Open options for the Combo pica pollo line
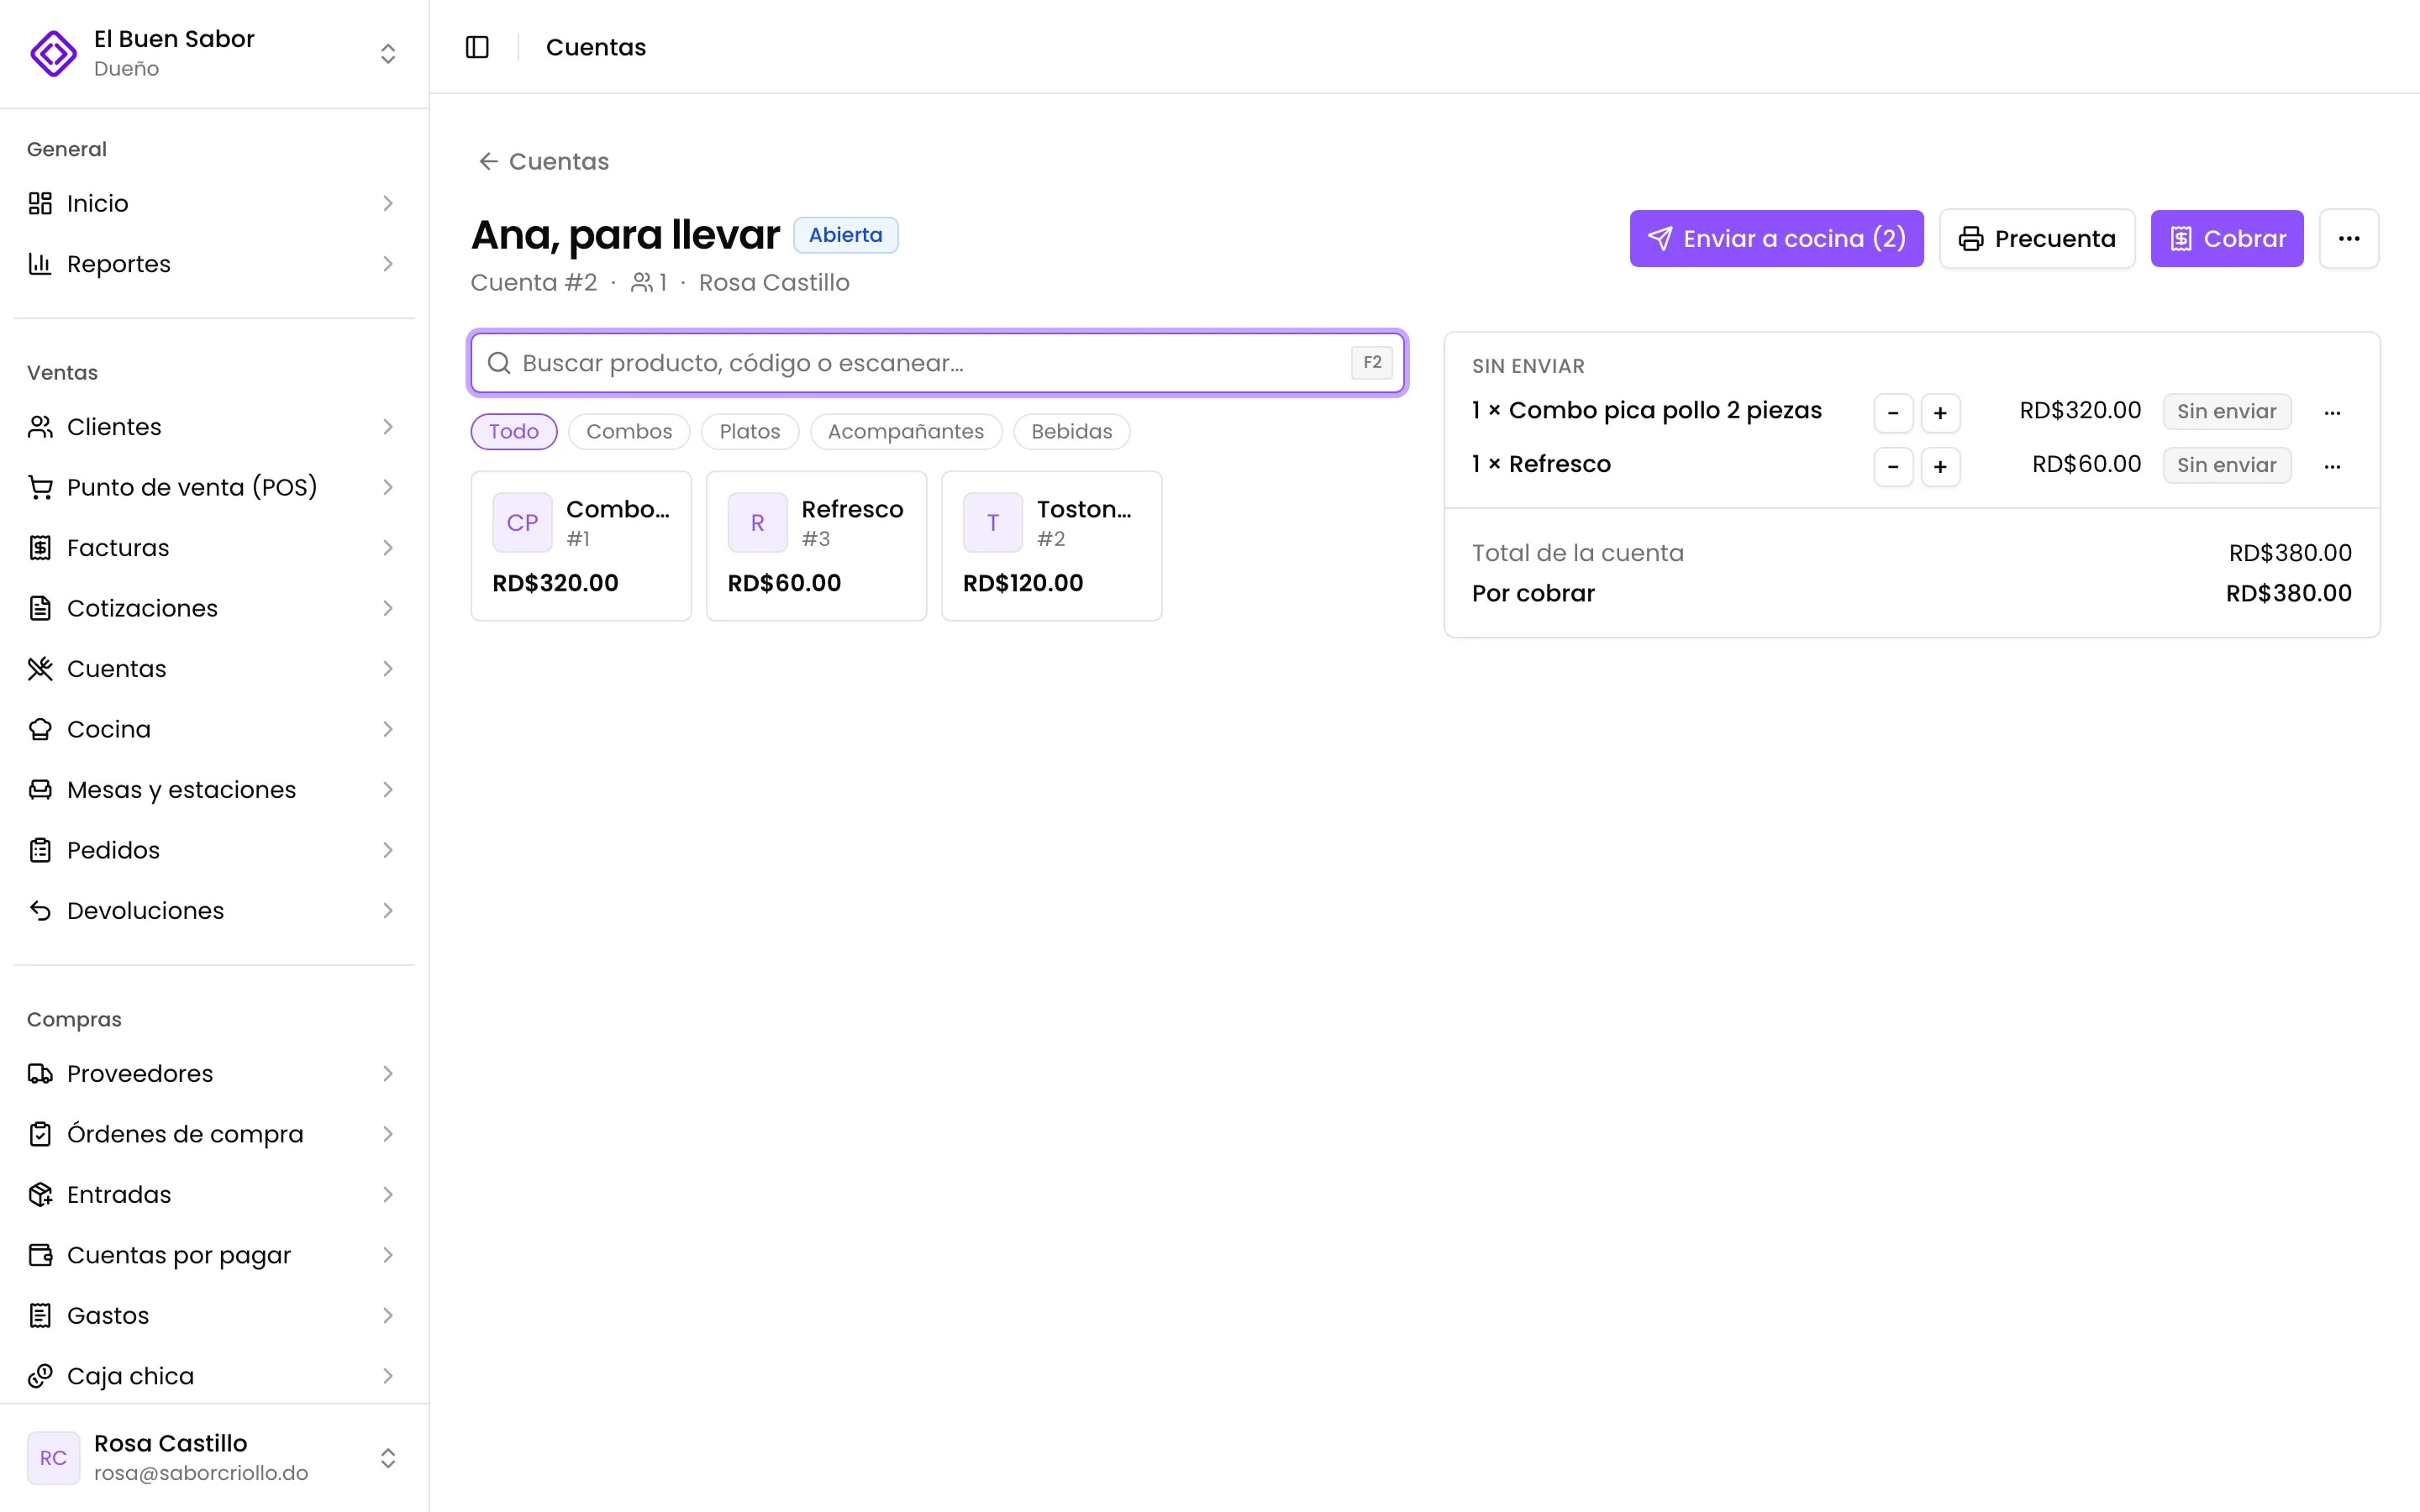The width and height of the screenshot is (2420, 1512). (2332, 412)
